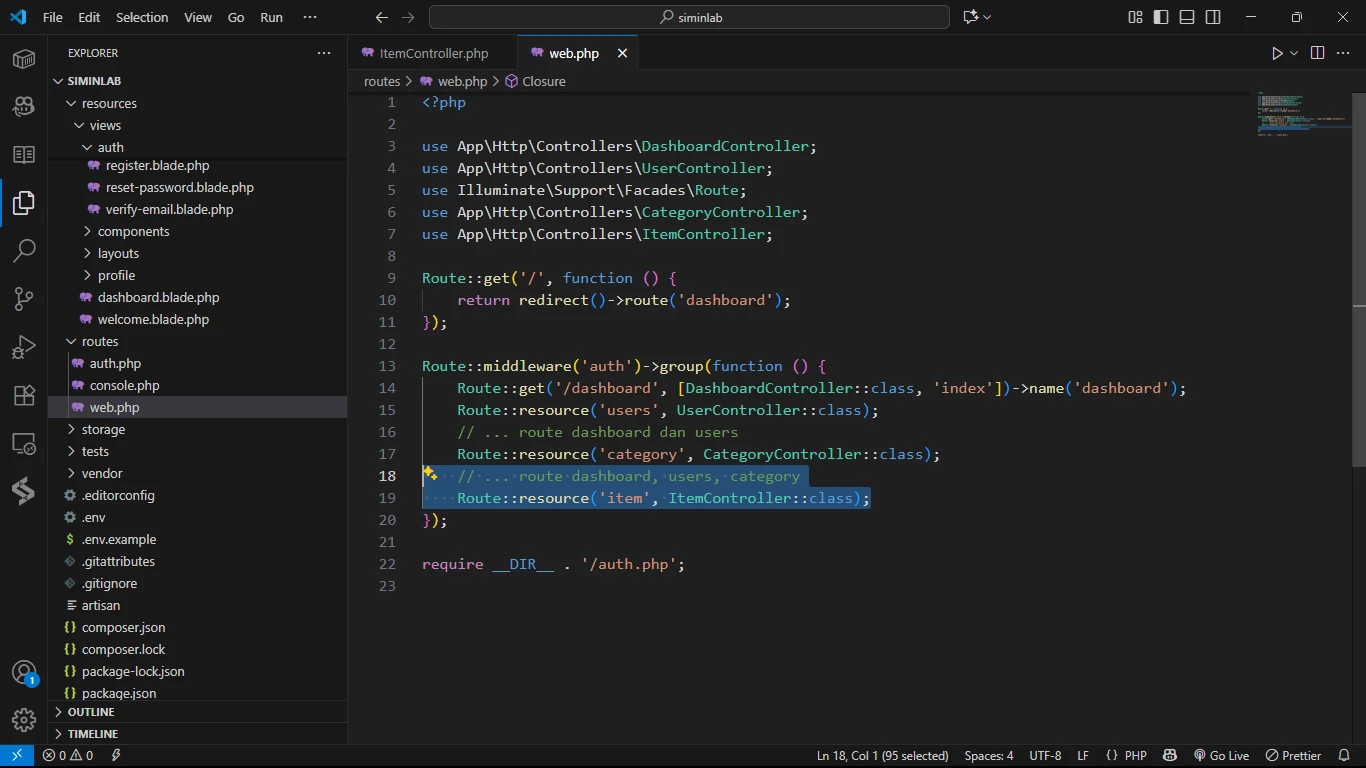Open the Run and Debug view
The width and height of the screenshot is (1366, 768).
click(x=24, y=347)
